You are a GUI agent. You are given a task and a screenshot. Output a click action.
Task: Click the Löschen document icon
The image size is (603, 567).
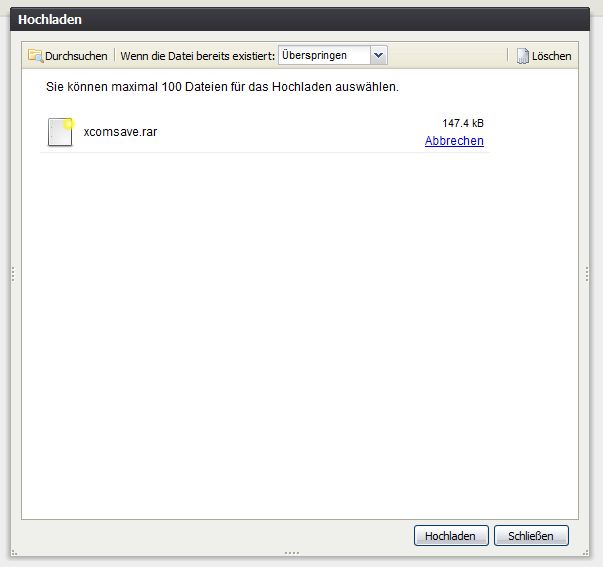click(x=522, y=56)
